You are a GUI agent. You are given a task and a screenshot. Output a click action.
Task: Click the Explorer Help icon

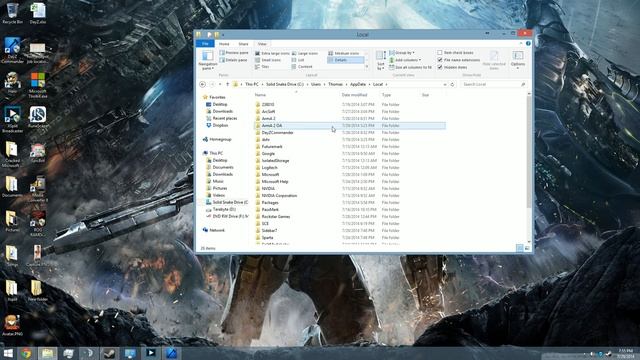coord(528,44)
